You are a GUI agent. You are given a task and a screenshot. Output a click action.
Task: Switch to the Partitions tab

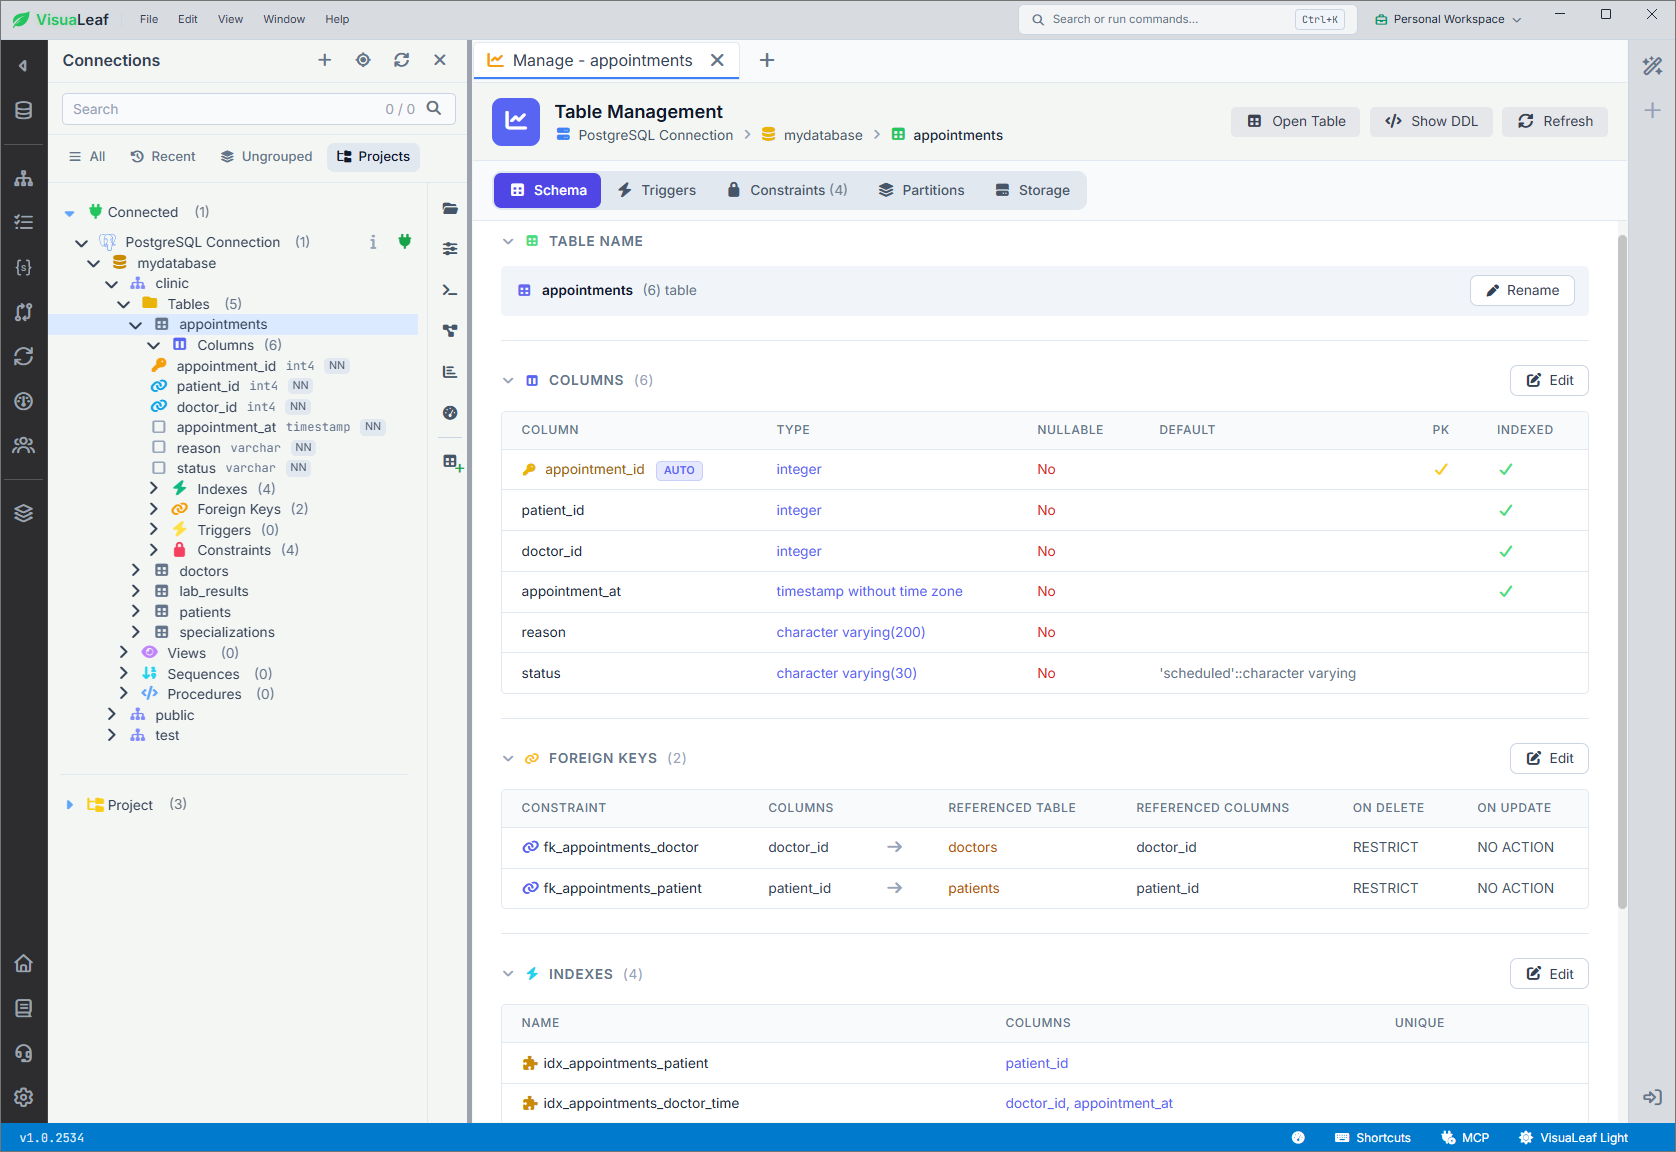(x=921, y=190)
